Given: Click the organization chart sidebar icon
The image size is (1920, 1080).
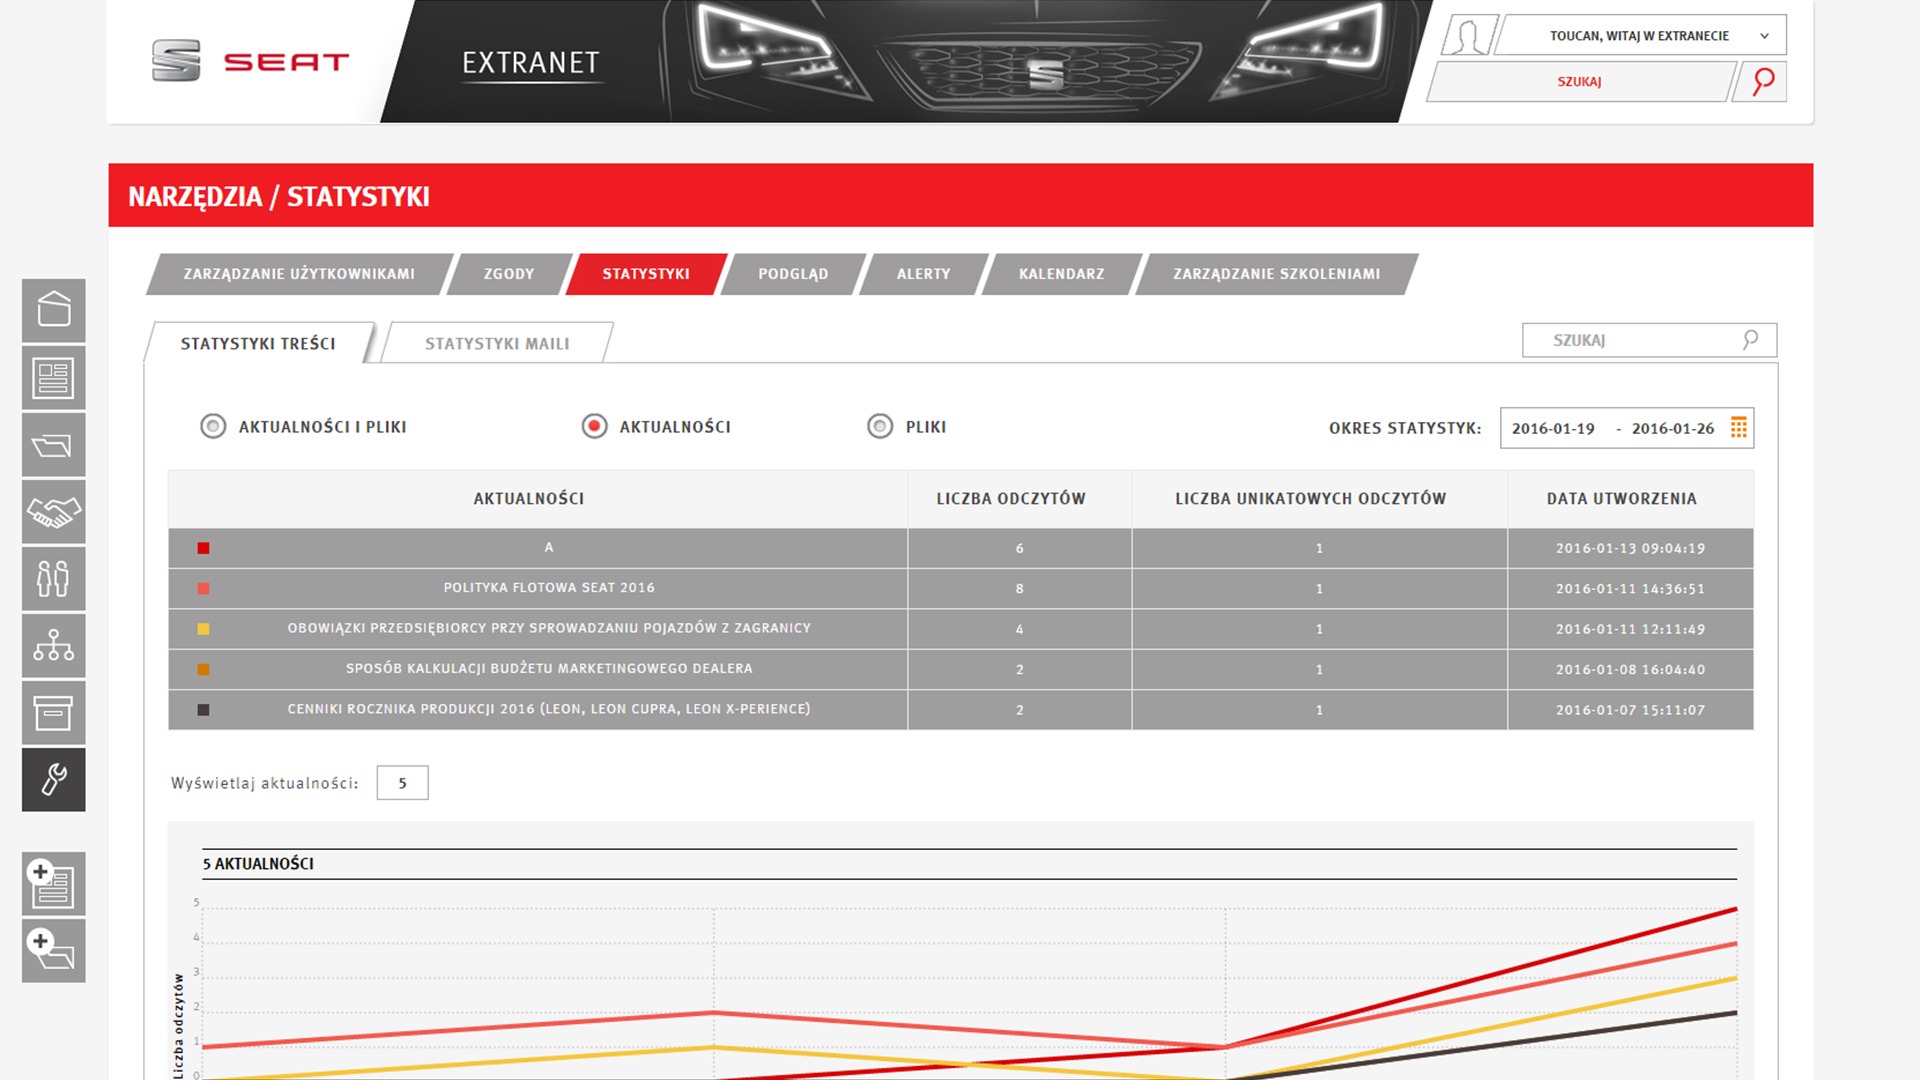Looking at the screenshot, I should pos(54,645).
